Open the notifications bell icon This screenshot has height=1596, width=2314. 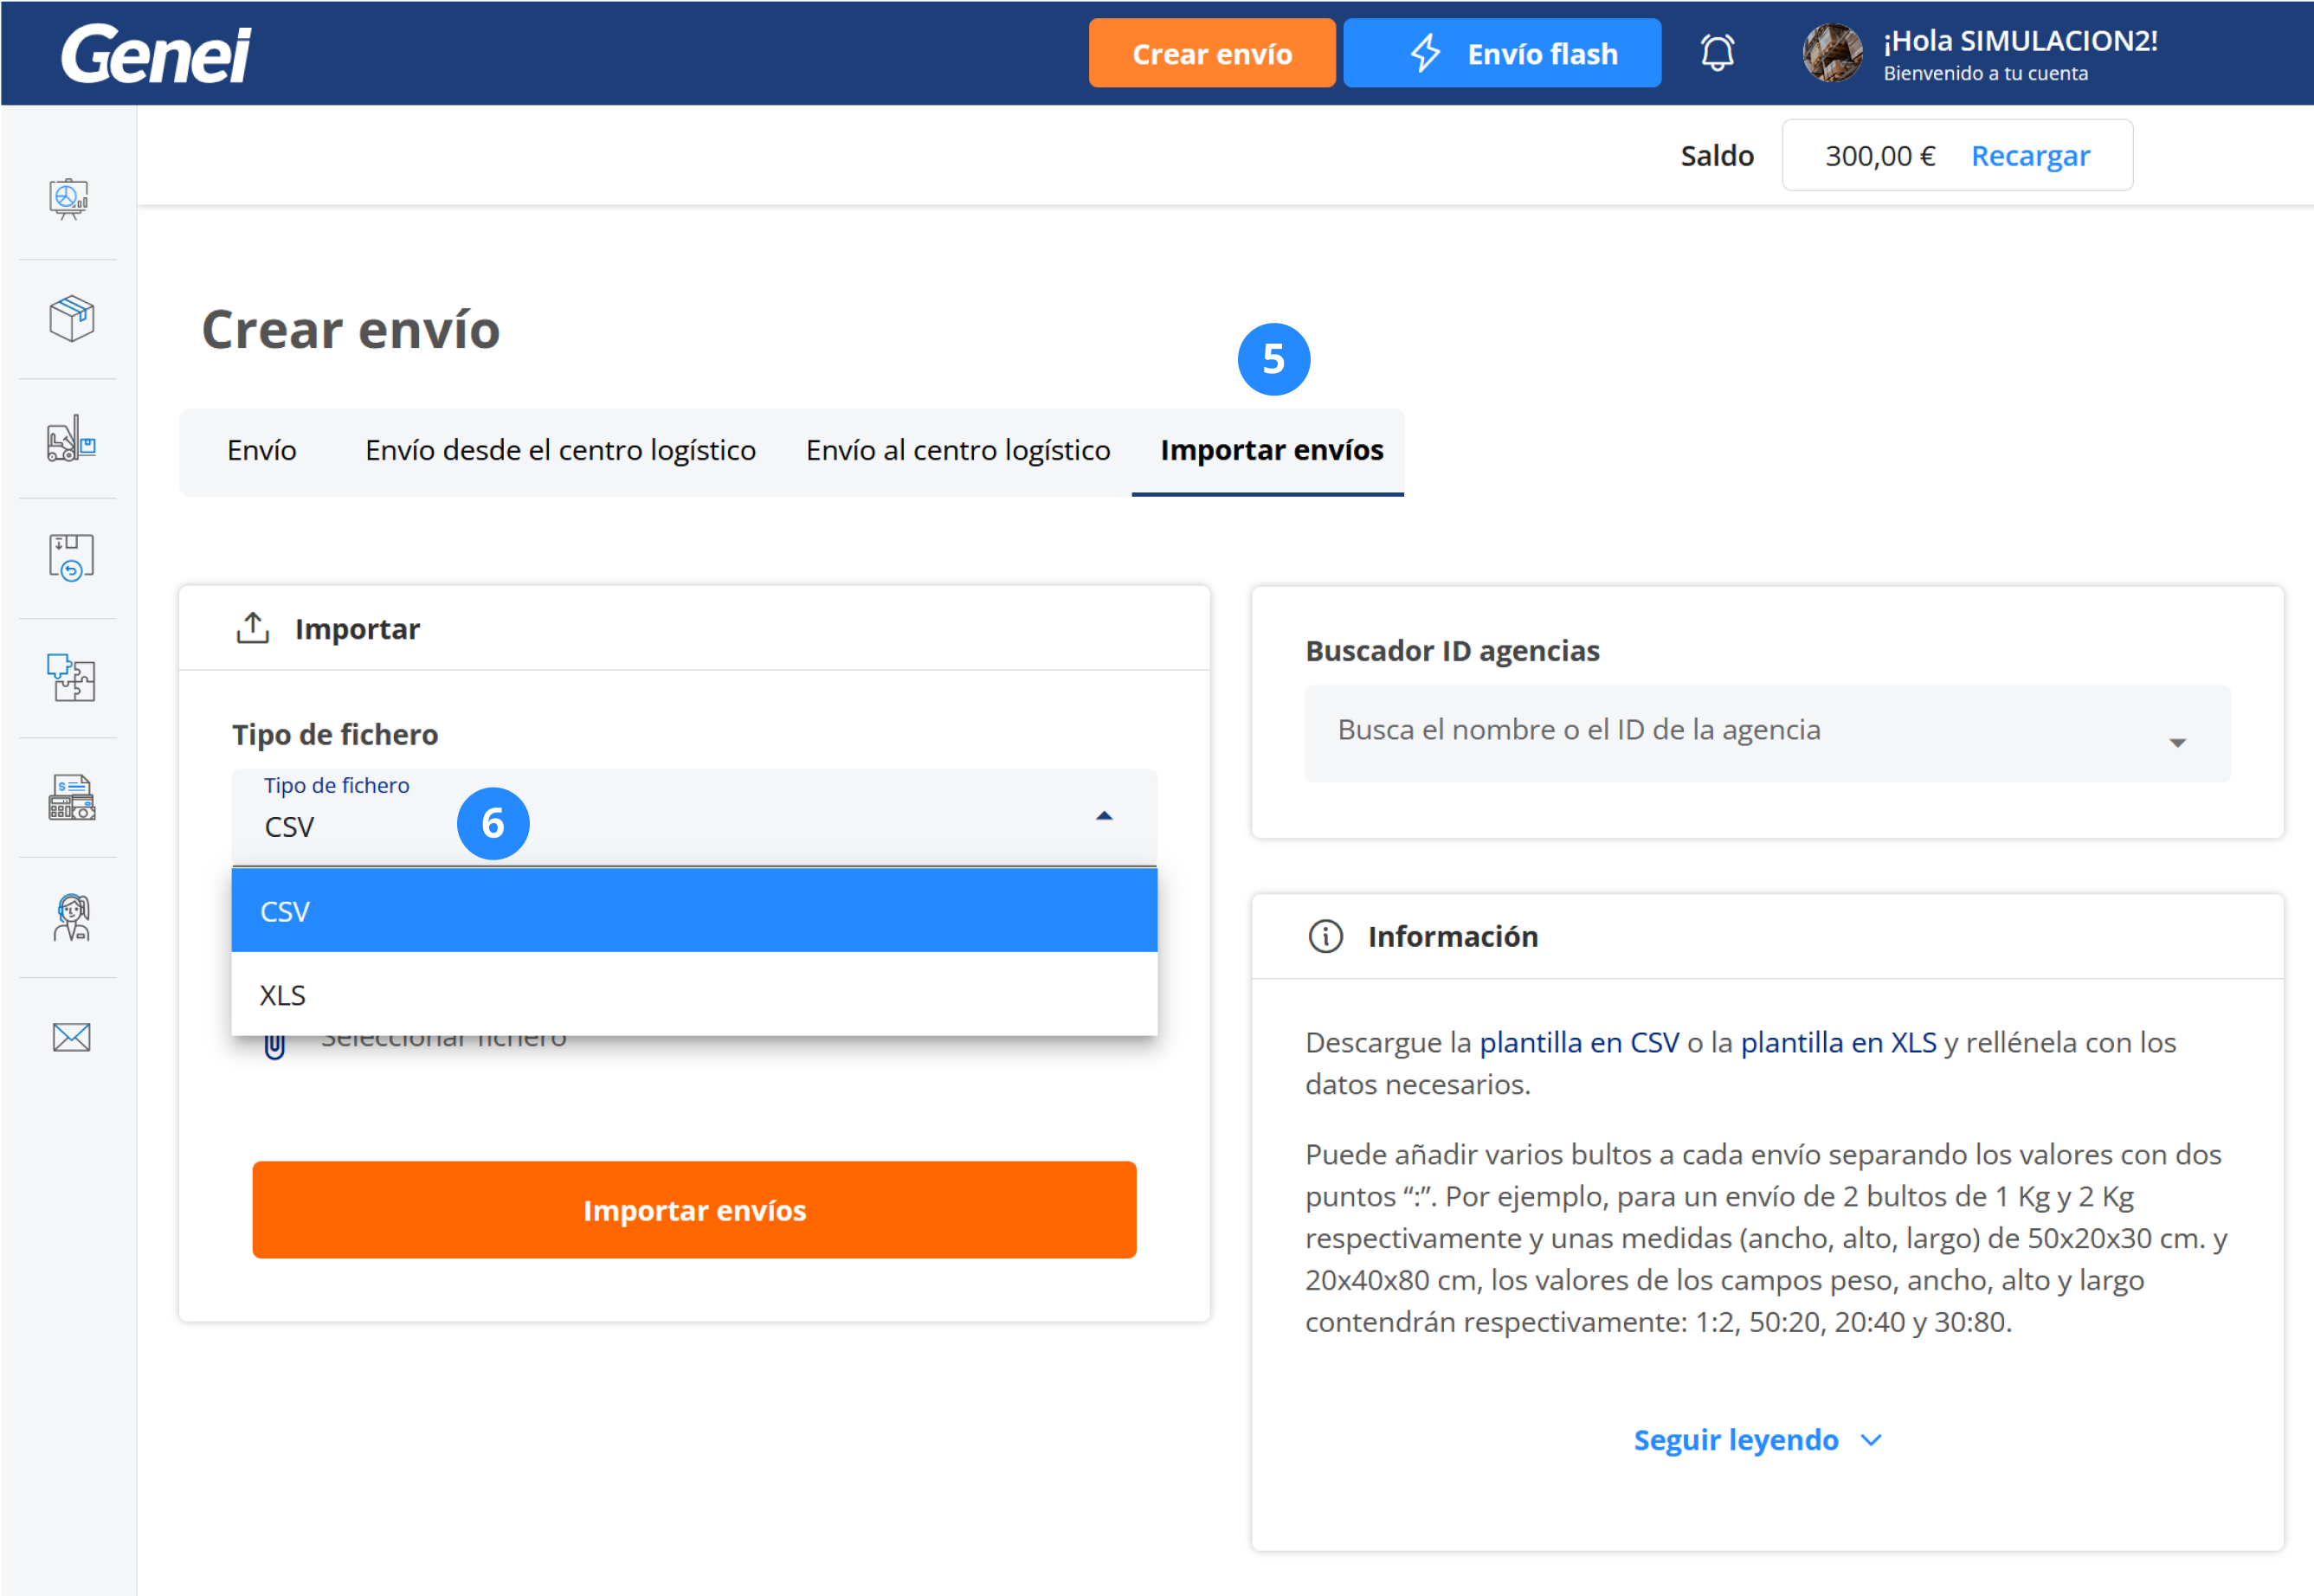pos(1717,53)
